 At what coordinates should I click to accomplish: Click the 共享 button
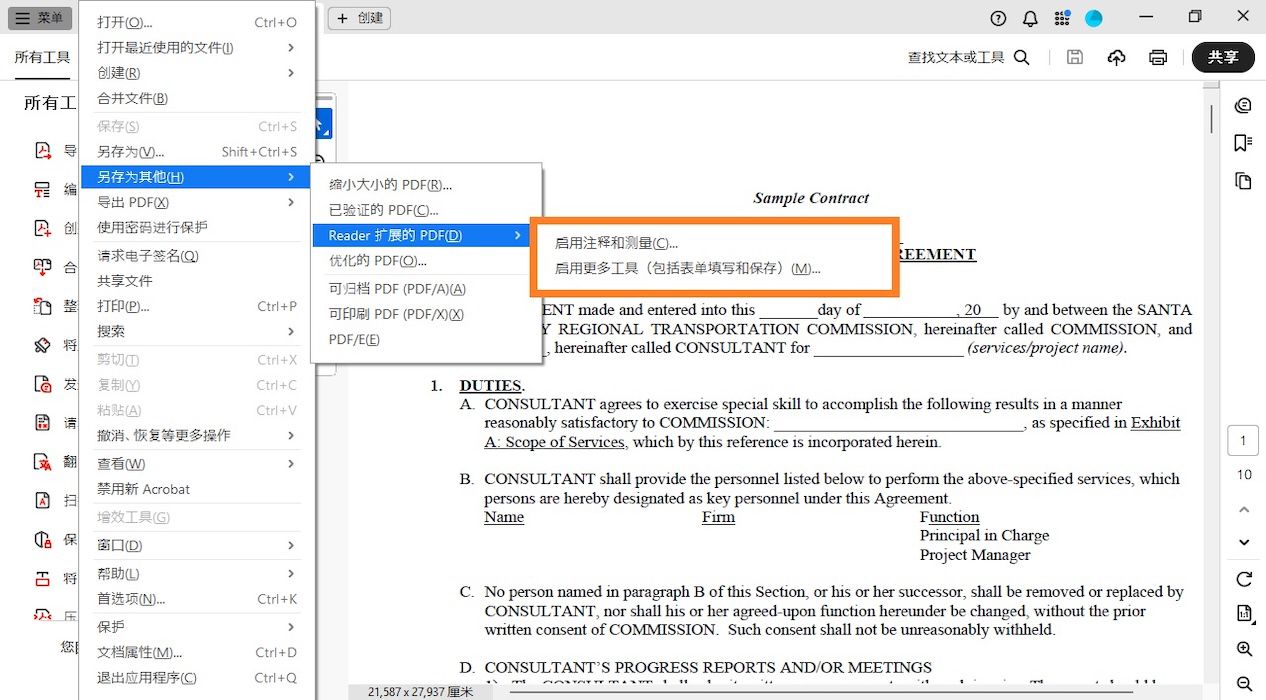pos(1222,57)
